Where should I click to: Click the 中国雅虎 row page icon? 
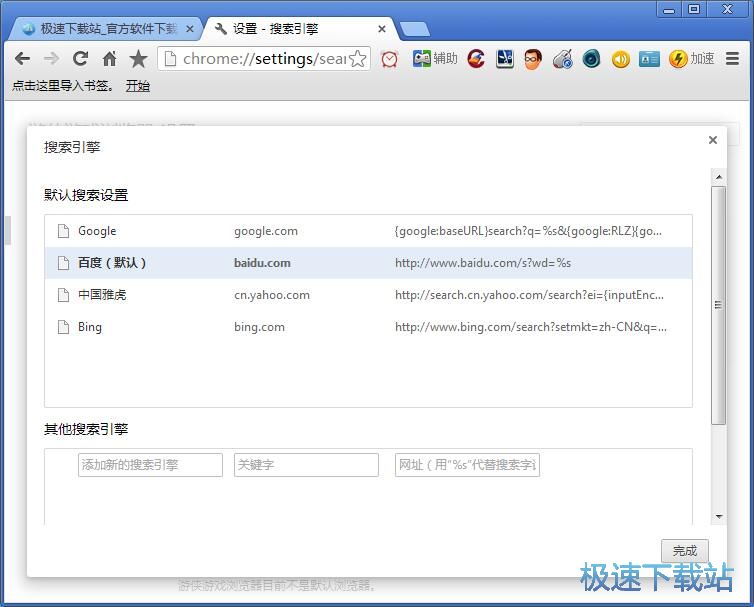[63, 295]
